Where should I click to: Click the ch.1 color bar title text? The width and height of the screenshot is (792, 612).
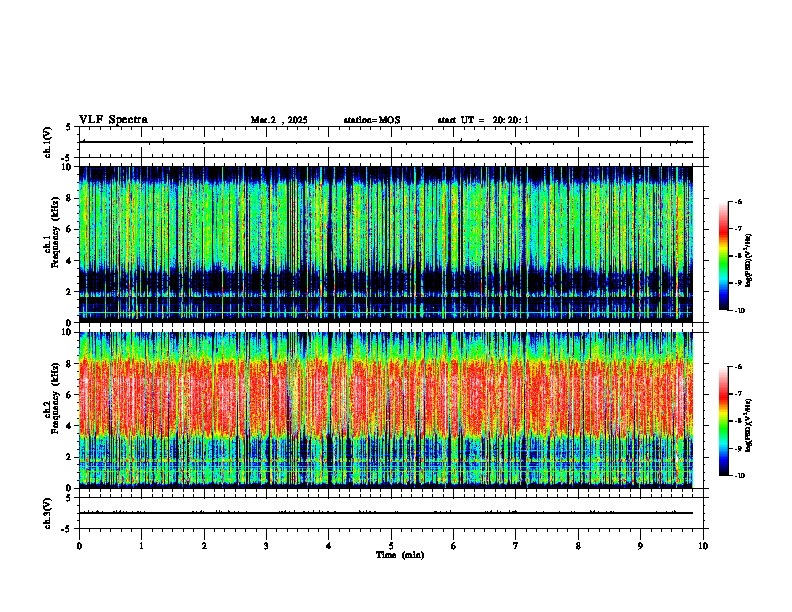point(748,261)
